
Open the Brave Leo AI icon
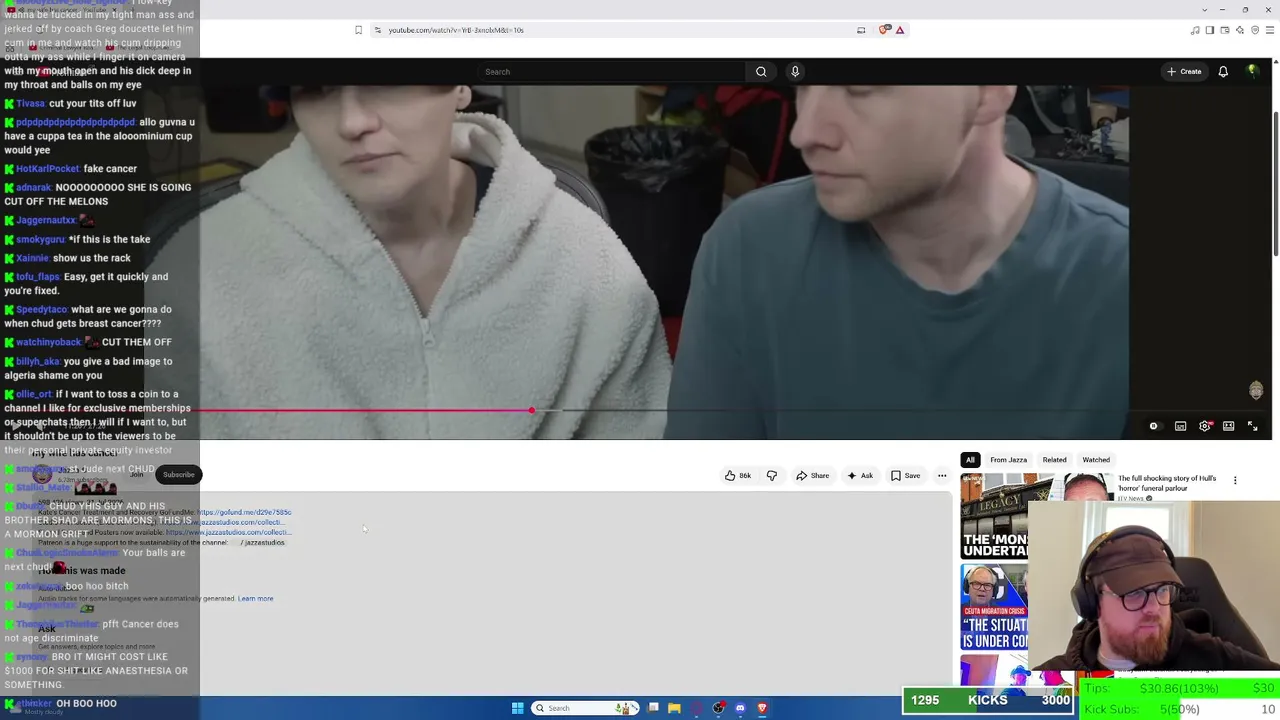1240,30
